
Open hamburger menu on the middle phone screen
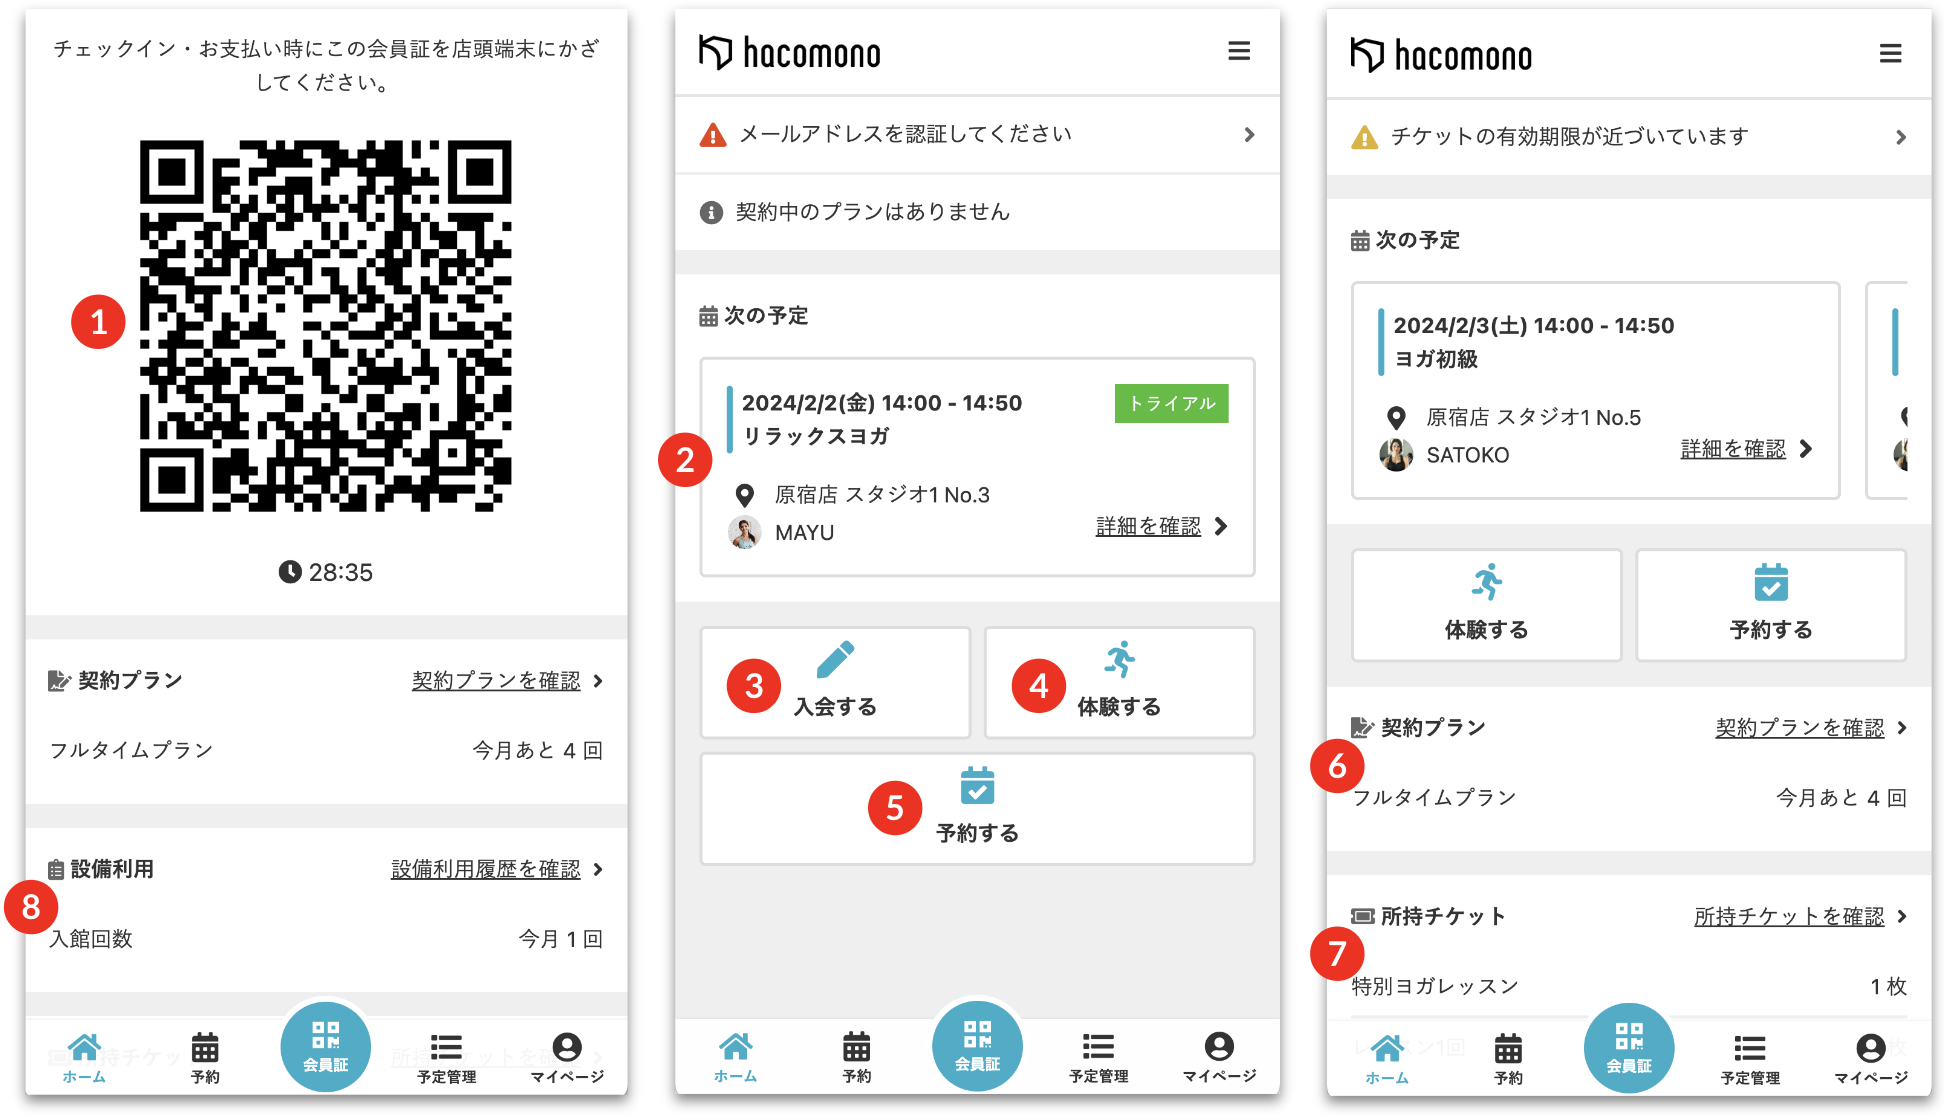click(x=1238, y=51)
